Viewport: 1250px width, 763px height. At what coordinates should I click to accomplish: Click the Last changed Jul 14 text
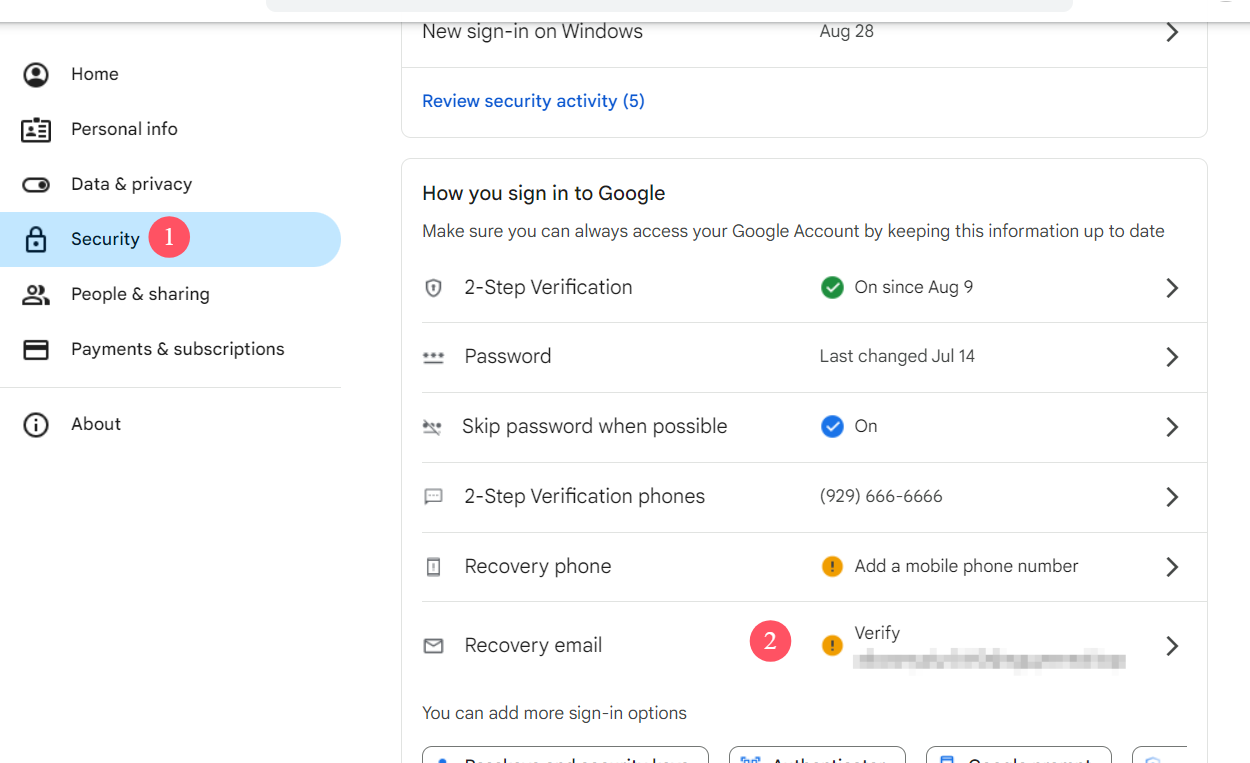pos(897,357)
